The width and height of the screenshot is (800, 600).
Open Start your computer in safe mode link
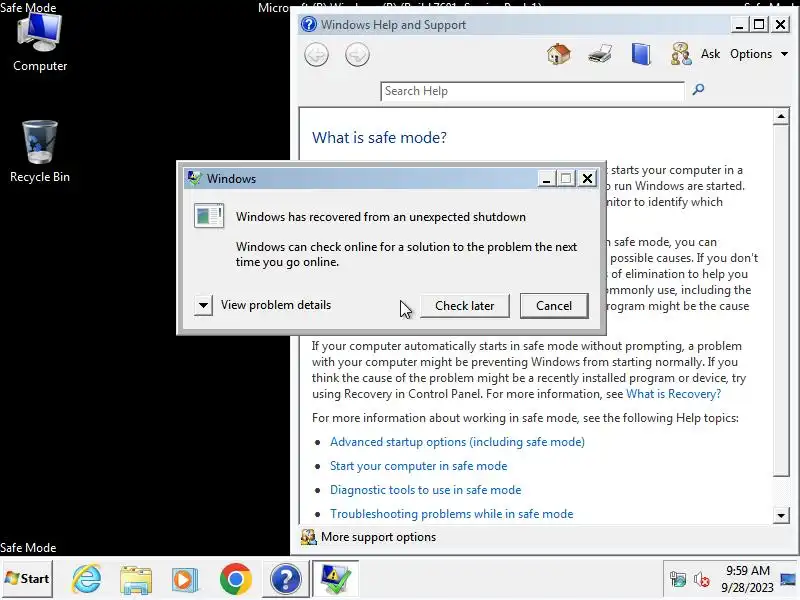(x=418, y=466)
